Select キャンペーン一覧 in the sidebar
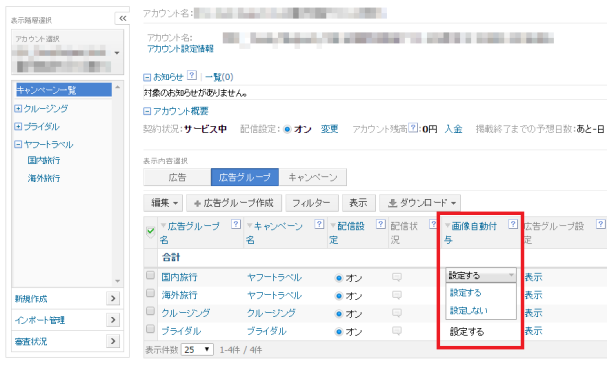The width and height of the screenshot is (607, 368). [64, 90]
